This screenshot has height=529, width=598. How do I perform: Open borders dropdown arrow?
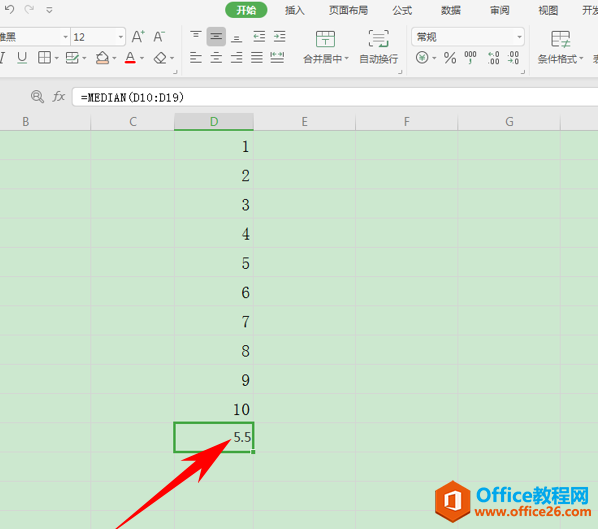coord(56,58)
